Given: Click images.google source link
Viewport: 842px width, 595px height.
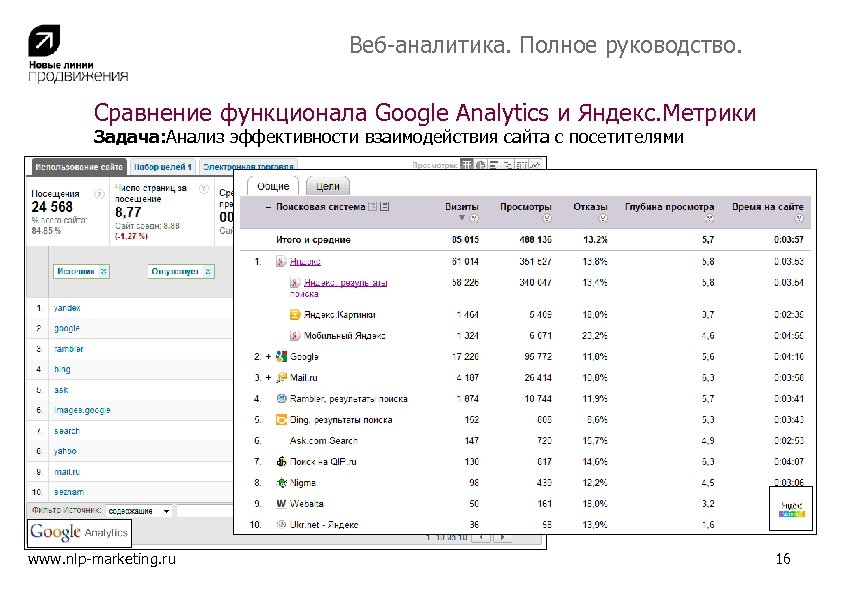Looking at the screenshot, I should pyautogui.click(x=82, y=410).
